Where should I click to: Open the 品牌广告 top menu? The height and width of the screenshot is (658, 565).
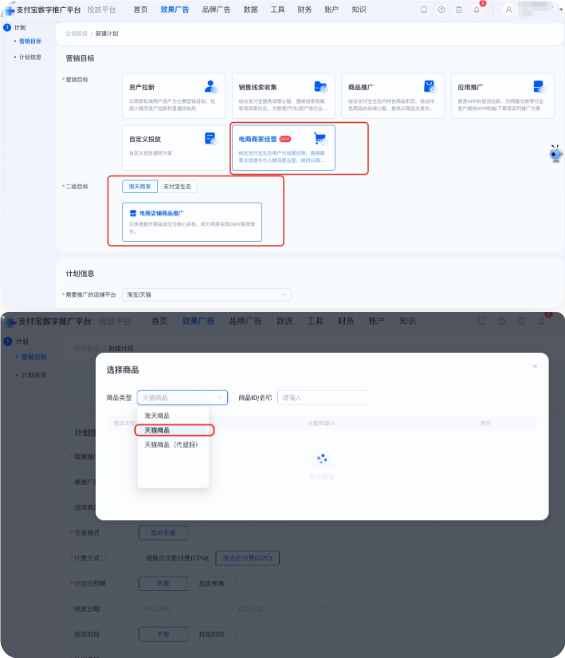point(216,10)
